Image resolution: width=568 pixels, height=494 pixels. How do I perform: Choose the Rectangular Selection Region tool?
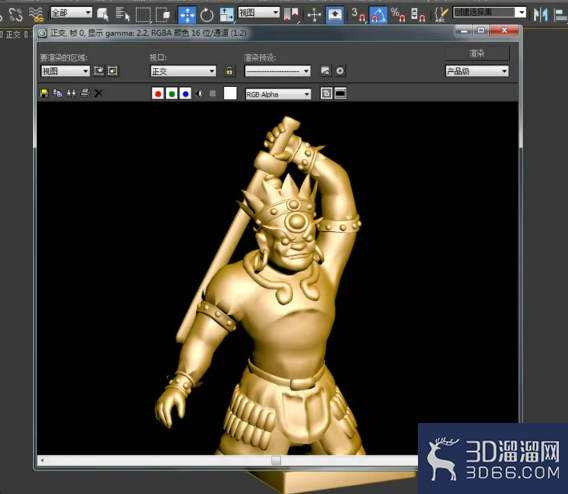point(143,15)
